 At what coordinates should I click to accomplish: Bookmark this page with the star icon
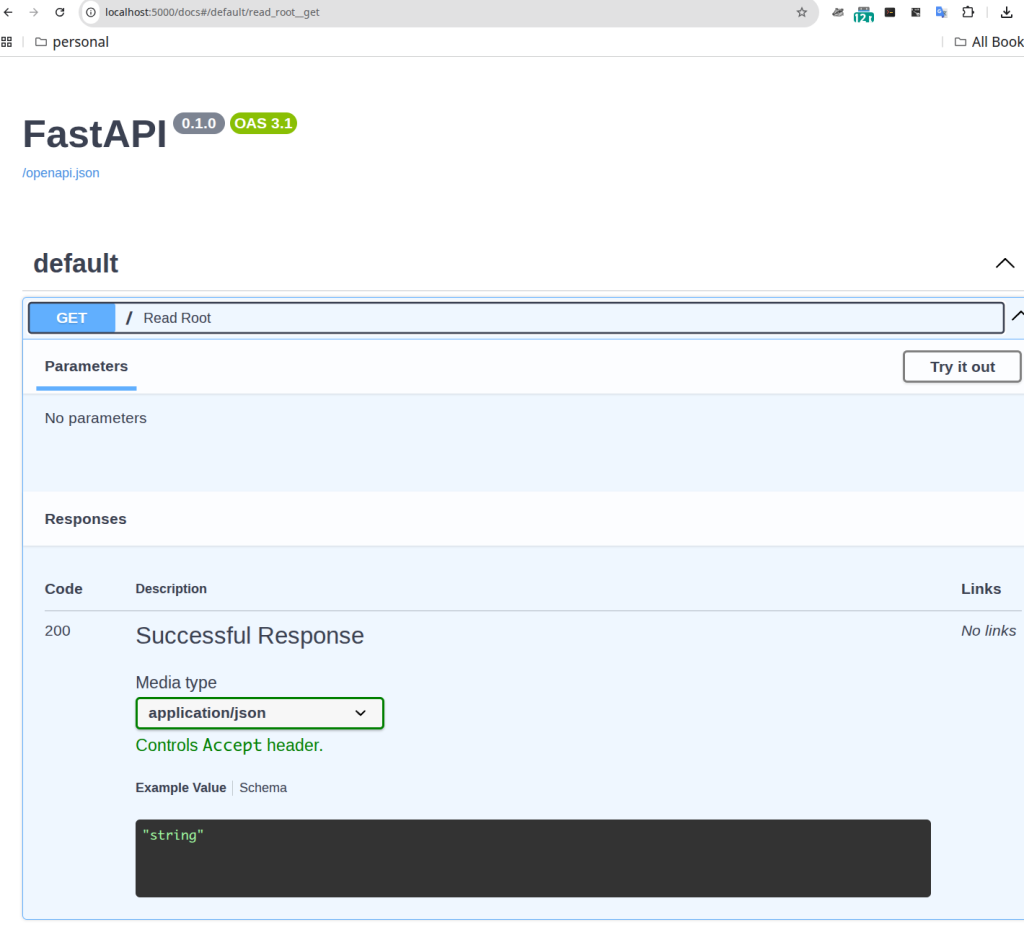coord(801,12)
